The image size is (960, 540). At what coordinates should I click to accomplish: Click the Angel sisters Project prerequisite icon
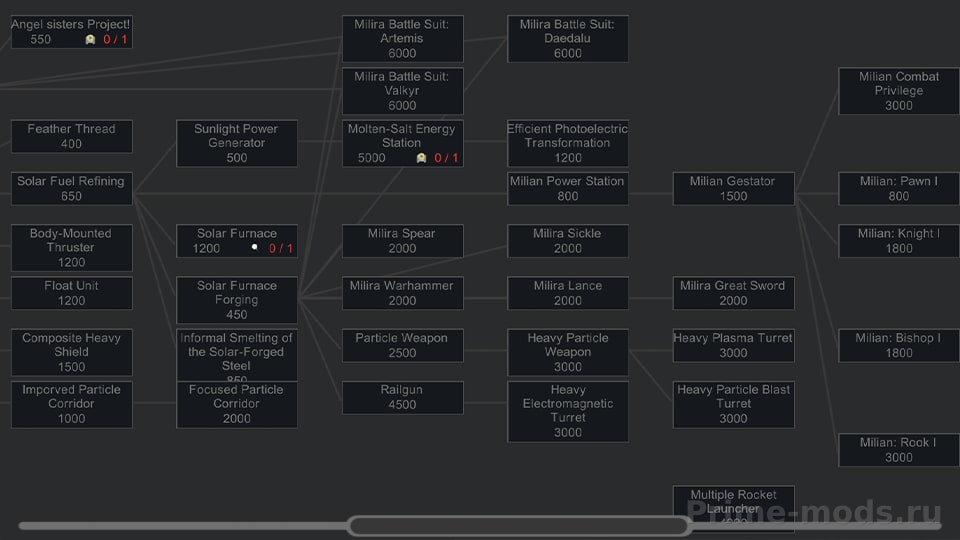[90, 40]
